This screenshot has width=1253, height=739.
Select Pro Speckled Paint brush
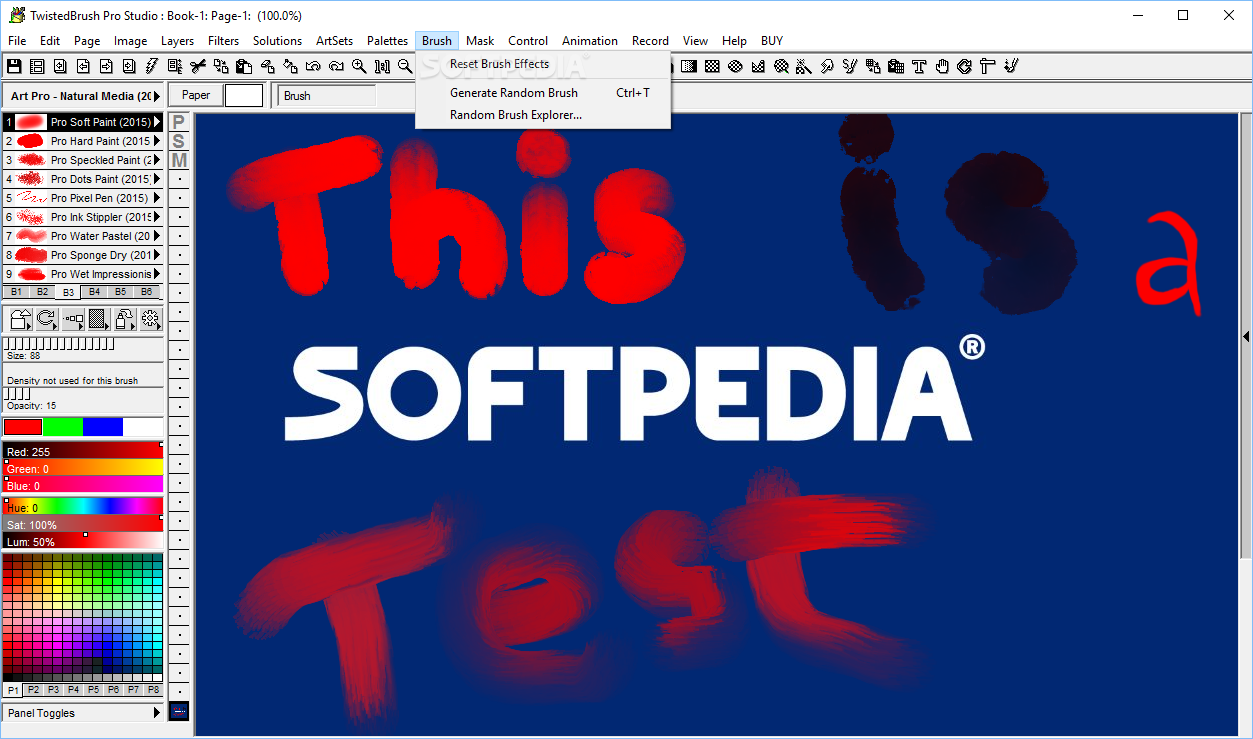(x=83, y=160)
